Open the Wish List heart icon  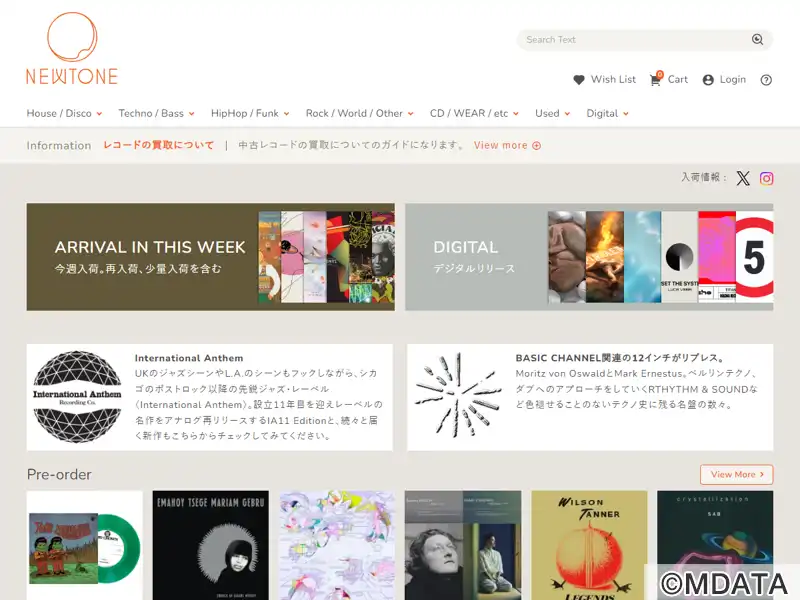(x=579, y=80)
